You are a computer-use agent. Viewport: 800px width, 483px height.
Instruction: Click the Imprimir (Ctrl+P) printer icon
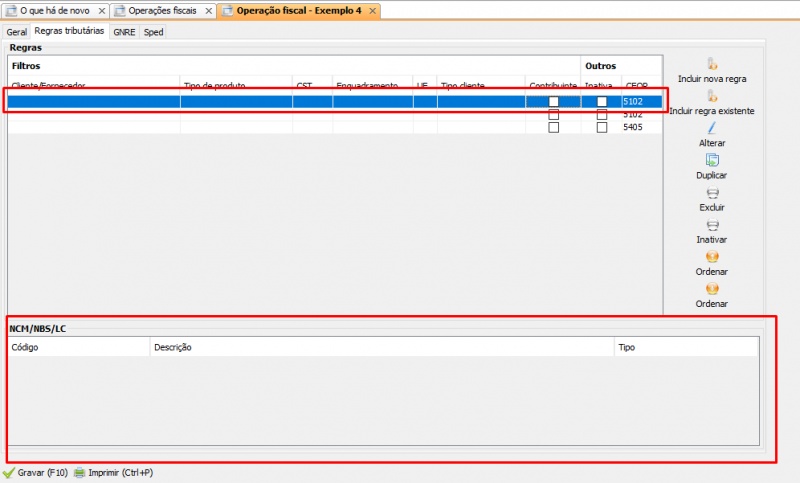coord(79,473)
